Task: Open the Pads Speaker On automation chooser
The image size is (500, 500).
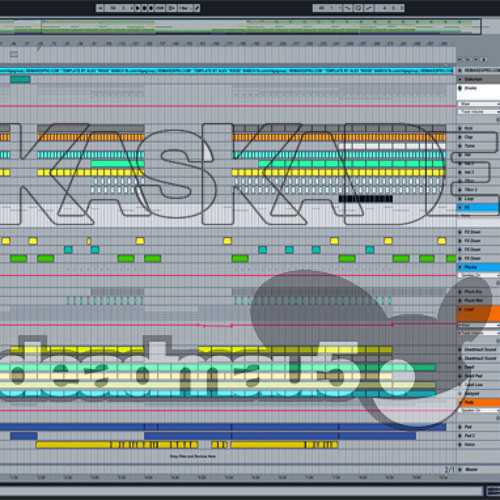Action: click(479, 410)
